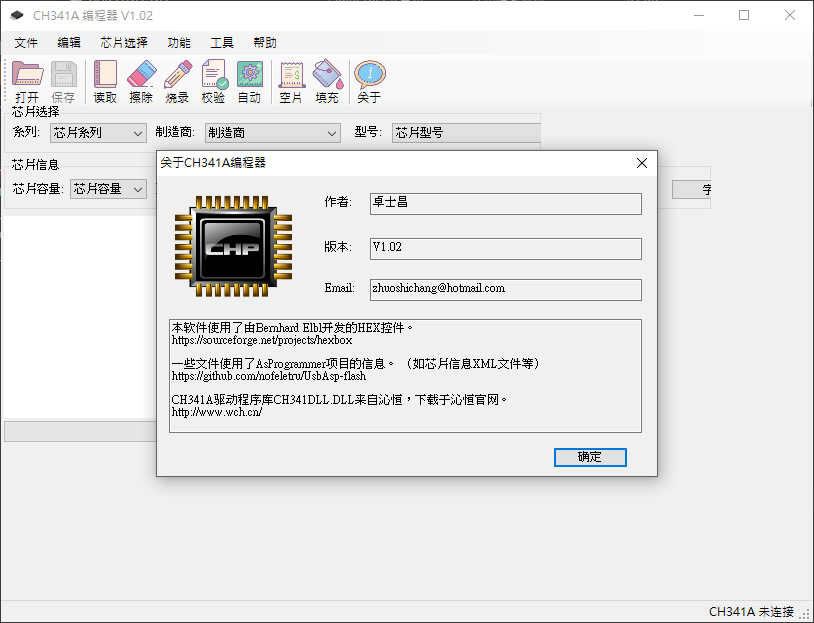Open the 功能 menu
Image resolution: width=814 pixels, height=623 pixels.
pyautogui.click(x=179, y=43)
